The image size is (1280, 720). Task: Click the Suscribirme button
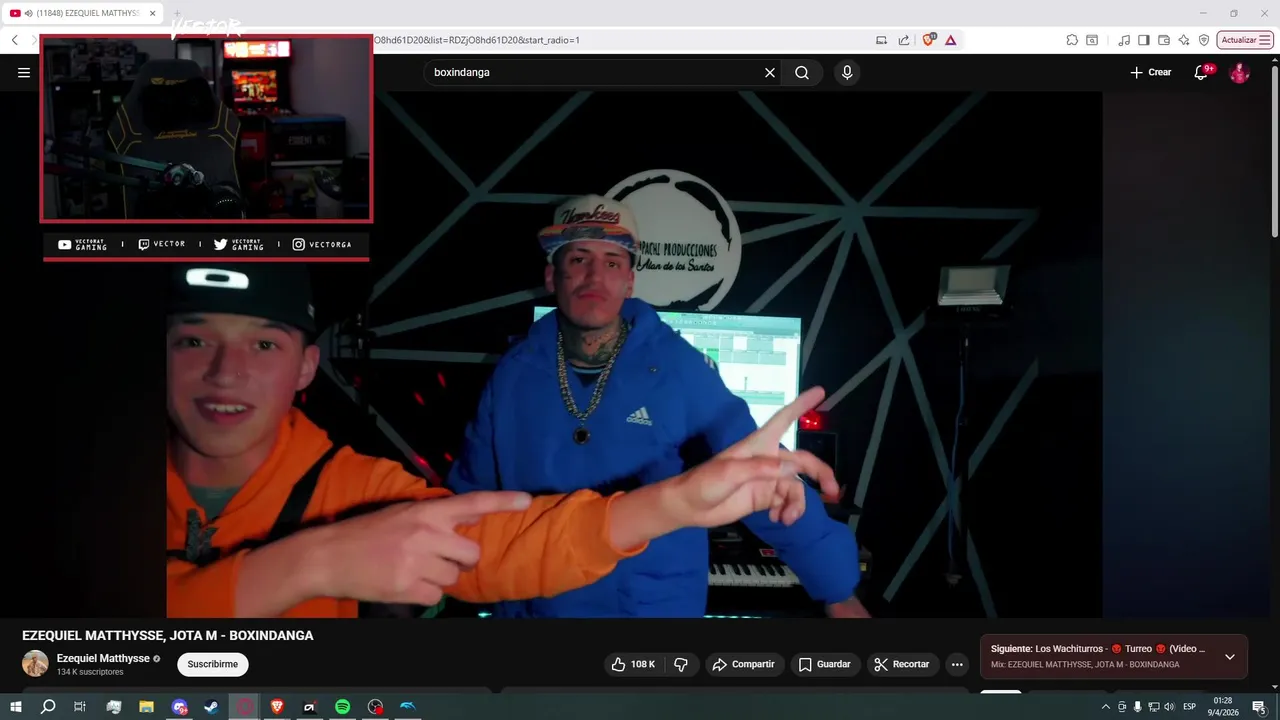213,664
